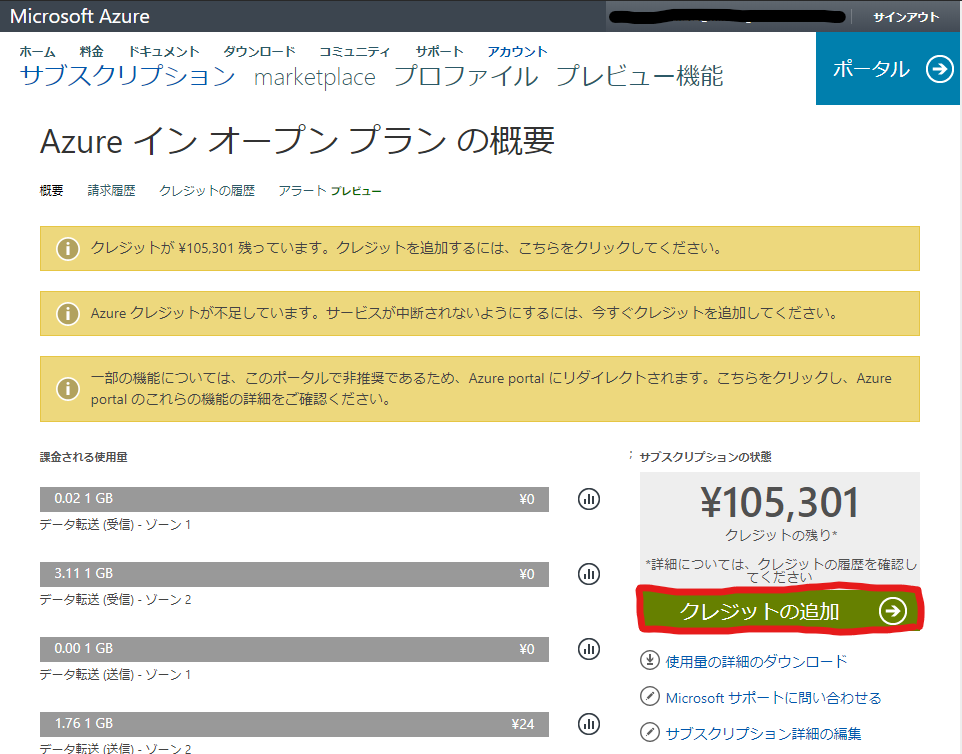The width and height of the screenshot is (962, 754).
Task: Open the chart icon for 0.00 GB usage row
Action: (x=589, y=648)
